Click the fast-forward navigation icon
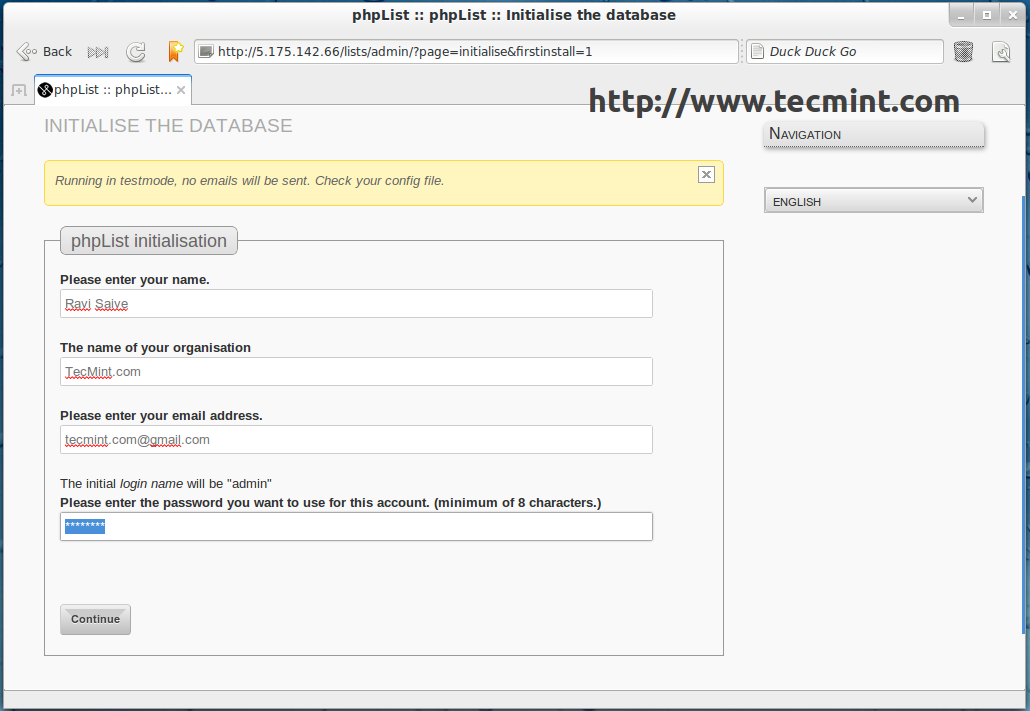The height and width of the screenshot is (711, 1030). point(98,52)
